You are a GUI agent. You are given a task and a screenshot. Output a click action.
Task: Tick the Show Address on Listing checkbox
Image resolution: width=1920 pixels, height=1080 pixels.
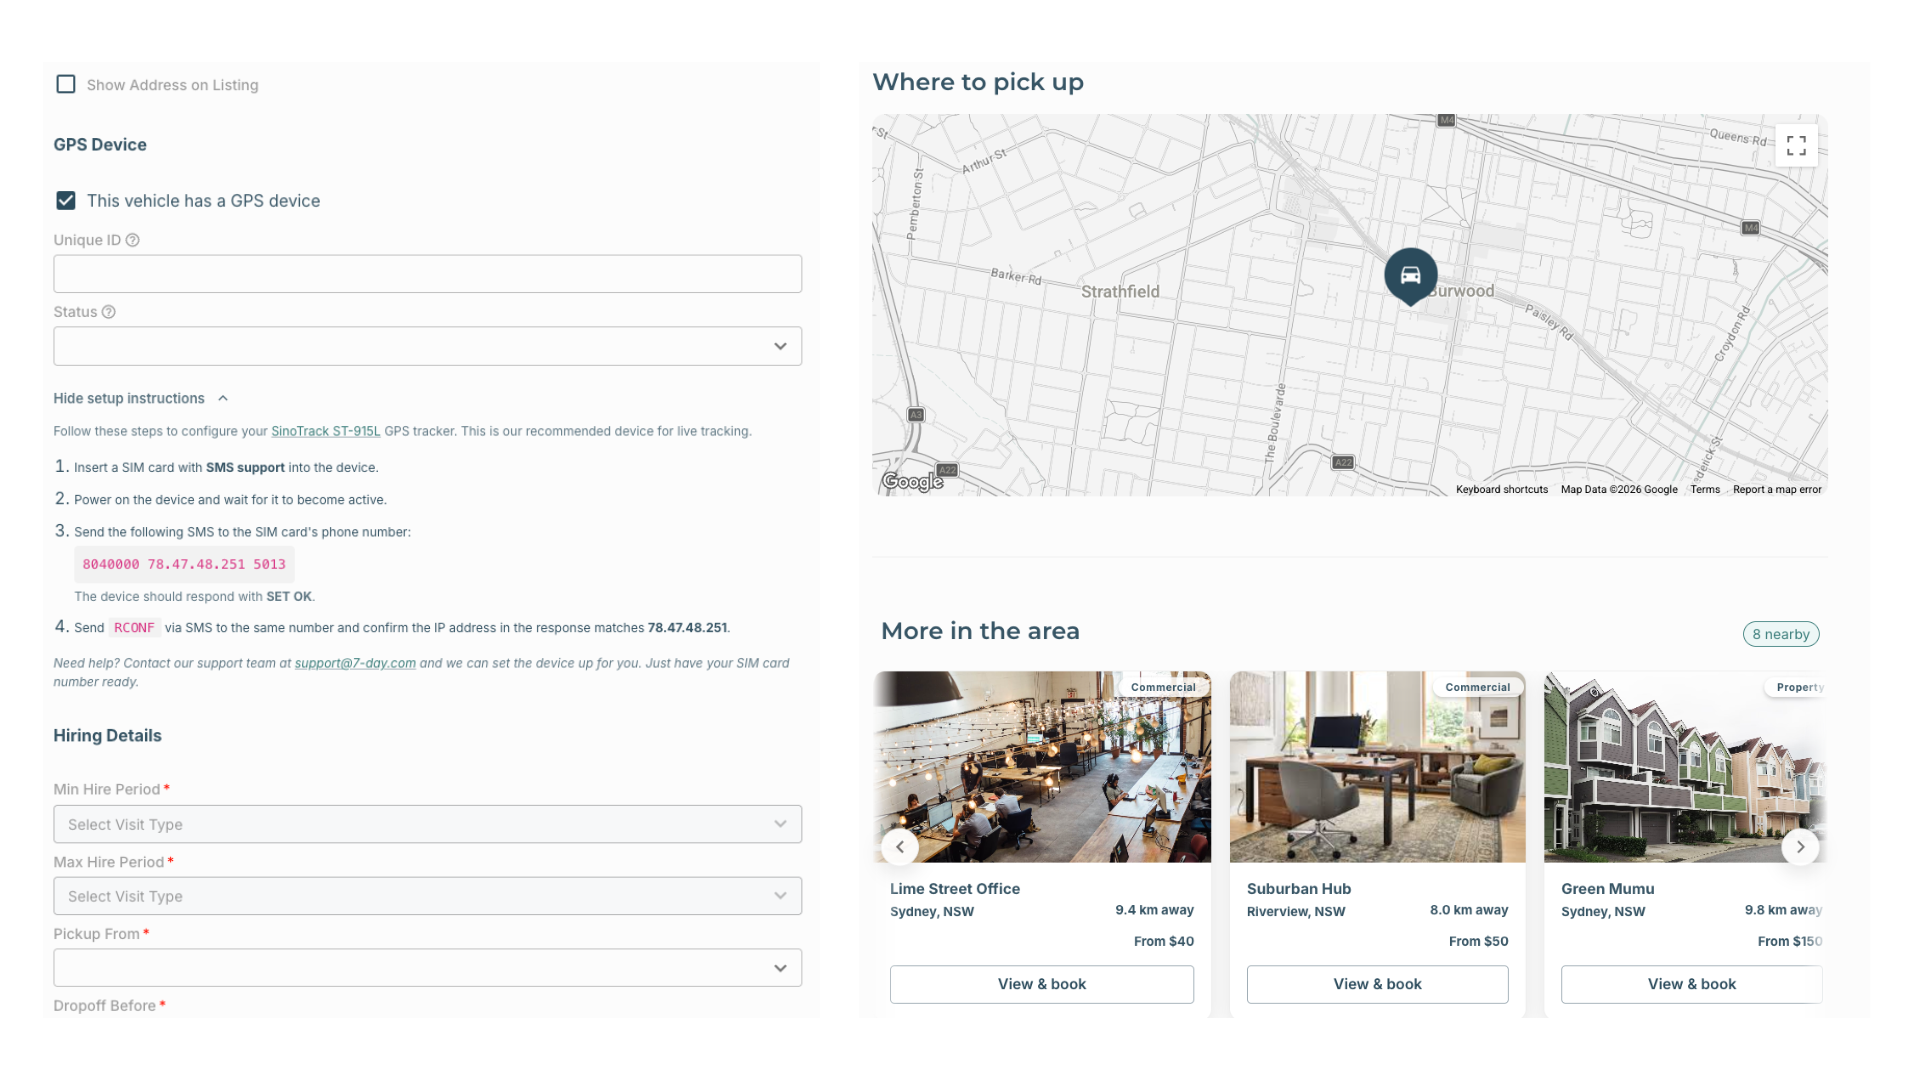[x=66, y=85]
